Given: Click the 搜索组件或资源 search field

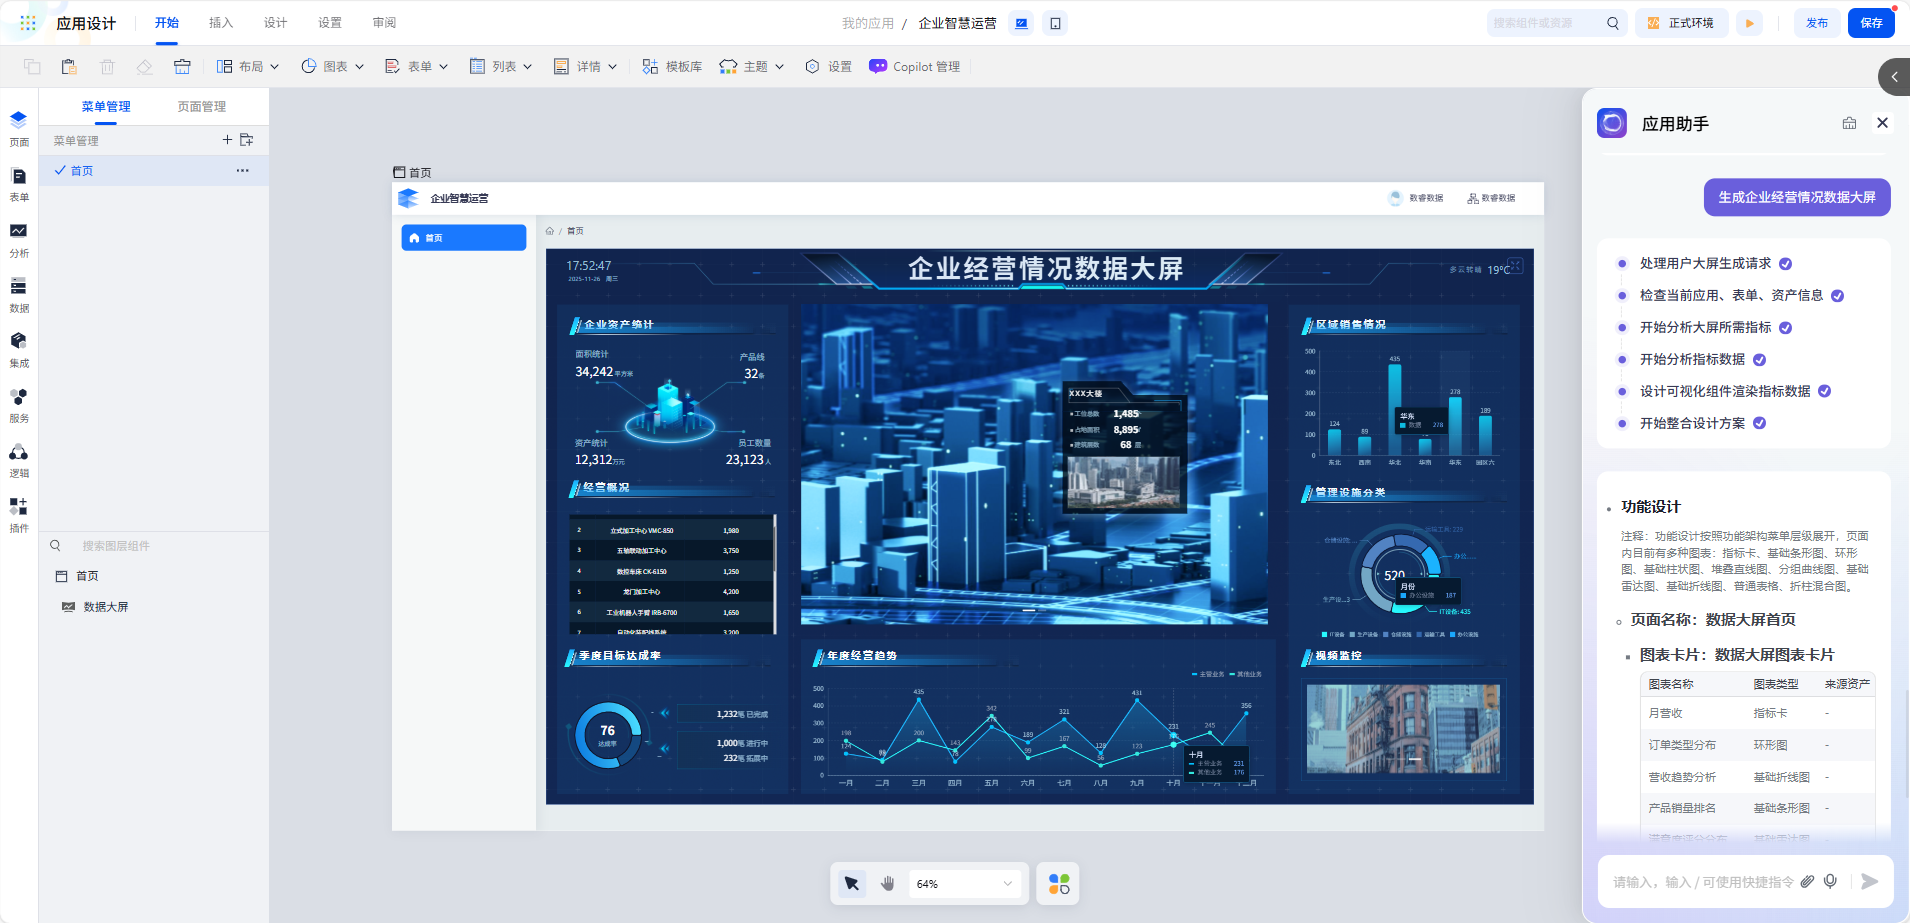Looking at the screenshot, I should point(1545,23).
